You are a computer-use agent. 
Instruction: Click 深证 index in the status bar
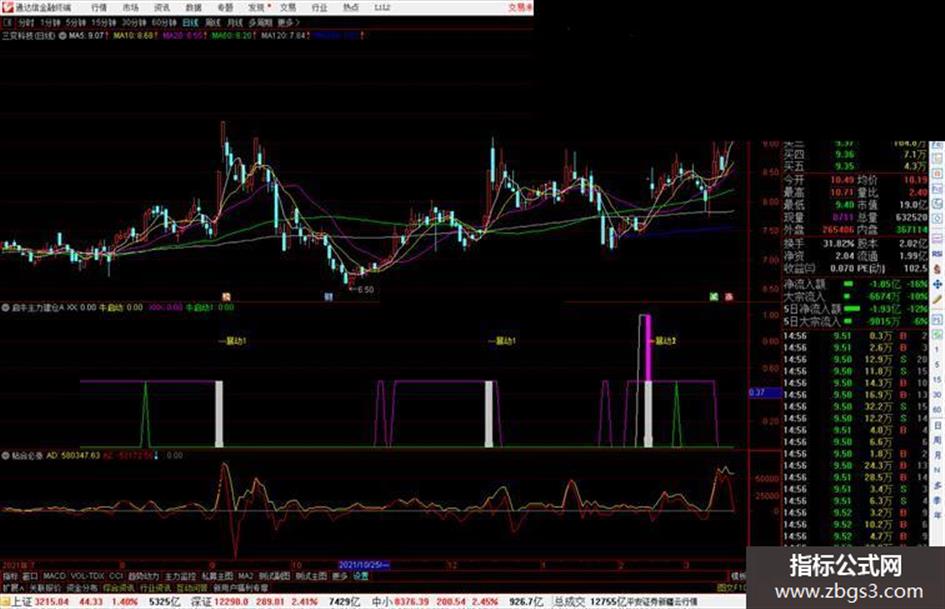[x=201, y=602]
